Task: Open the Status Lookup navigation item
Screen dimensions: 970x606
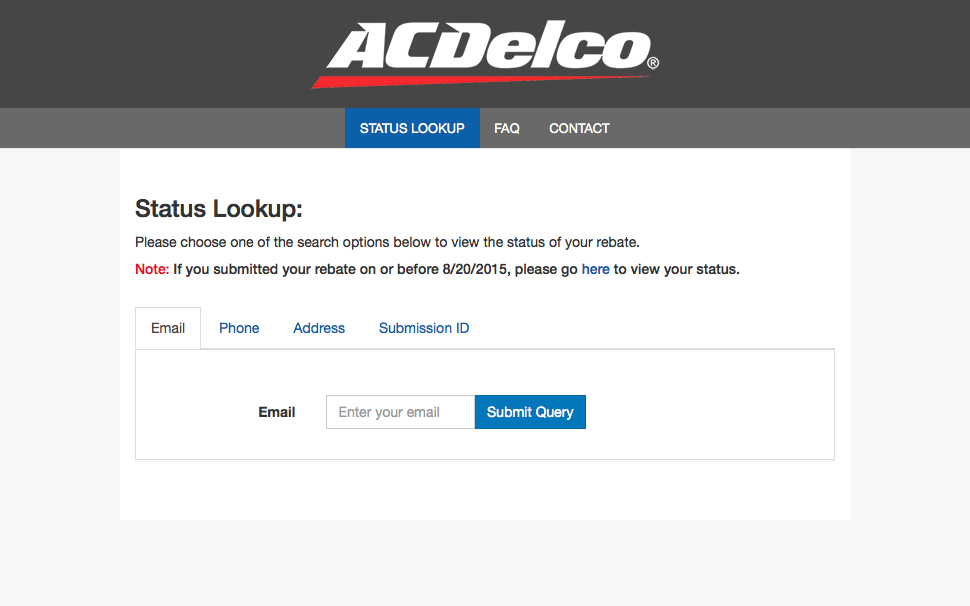Action: 412,128
